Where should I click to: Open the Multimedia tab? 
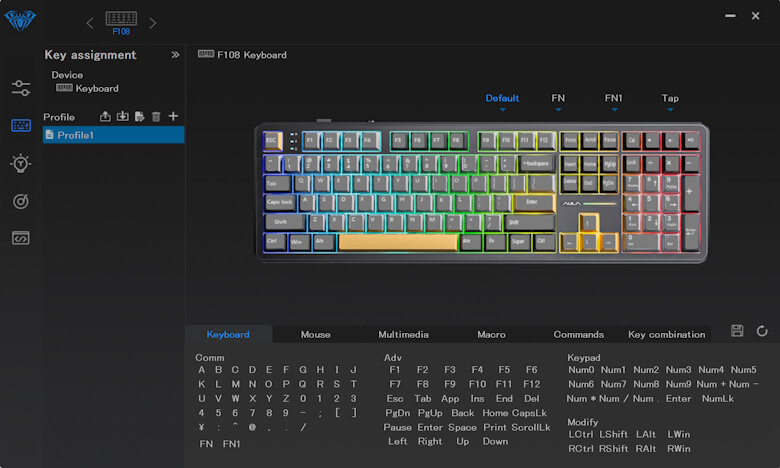pos(403,334)
